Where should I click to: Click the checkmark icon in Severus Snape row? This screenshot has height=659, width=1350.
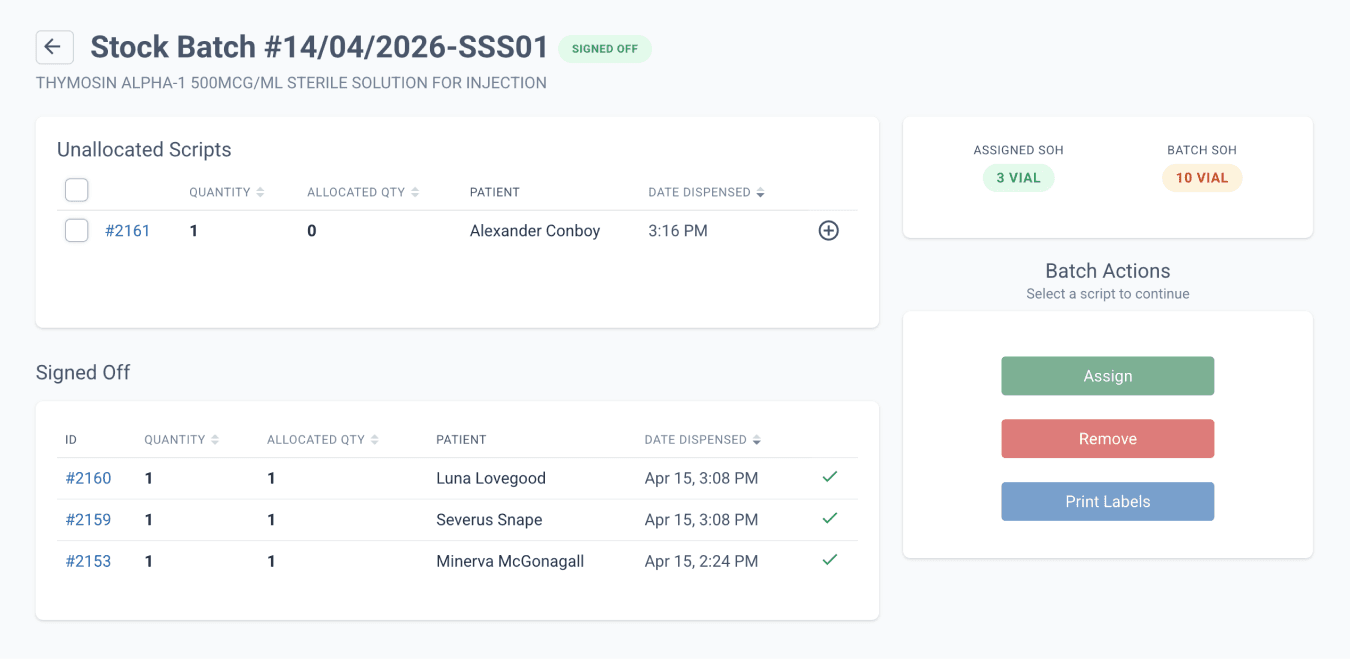(829, 519)
